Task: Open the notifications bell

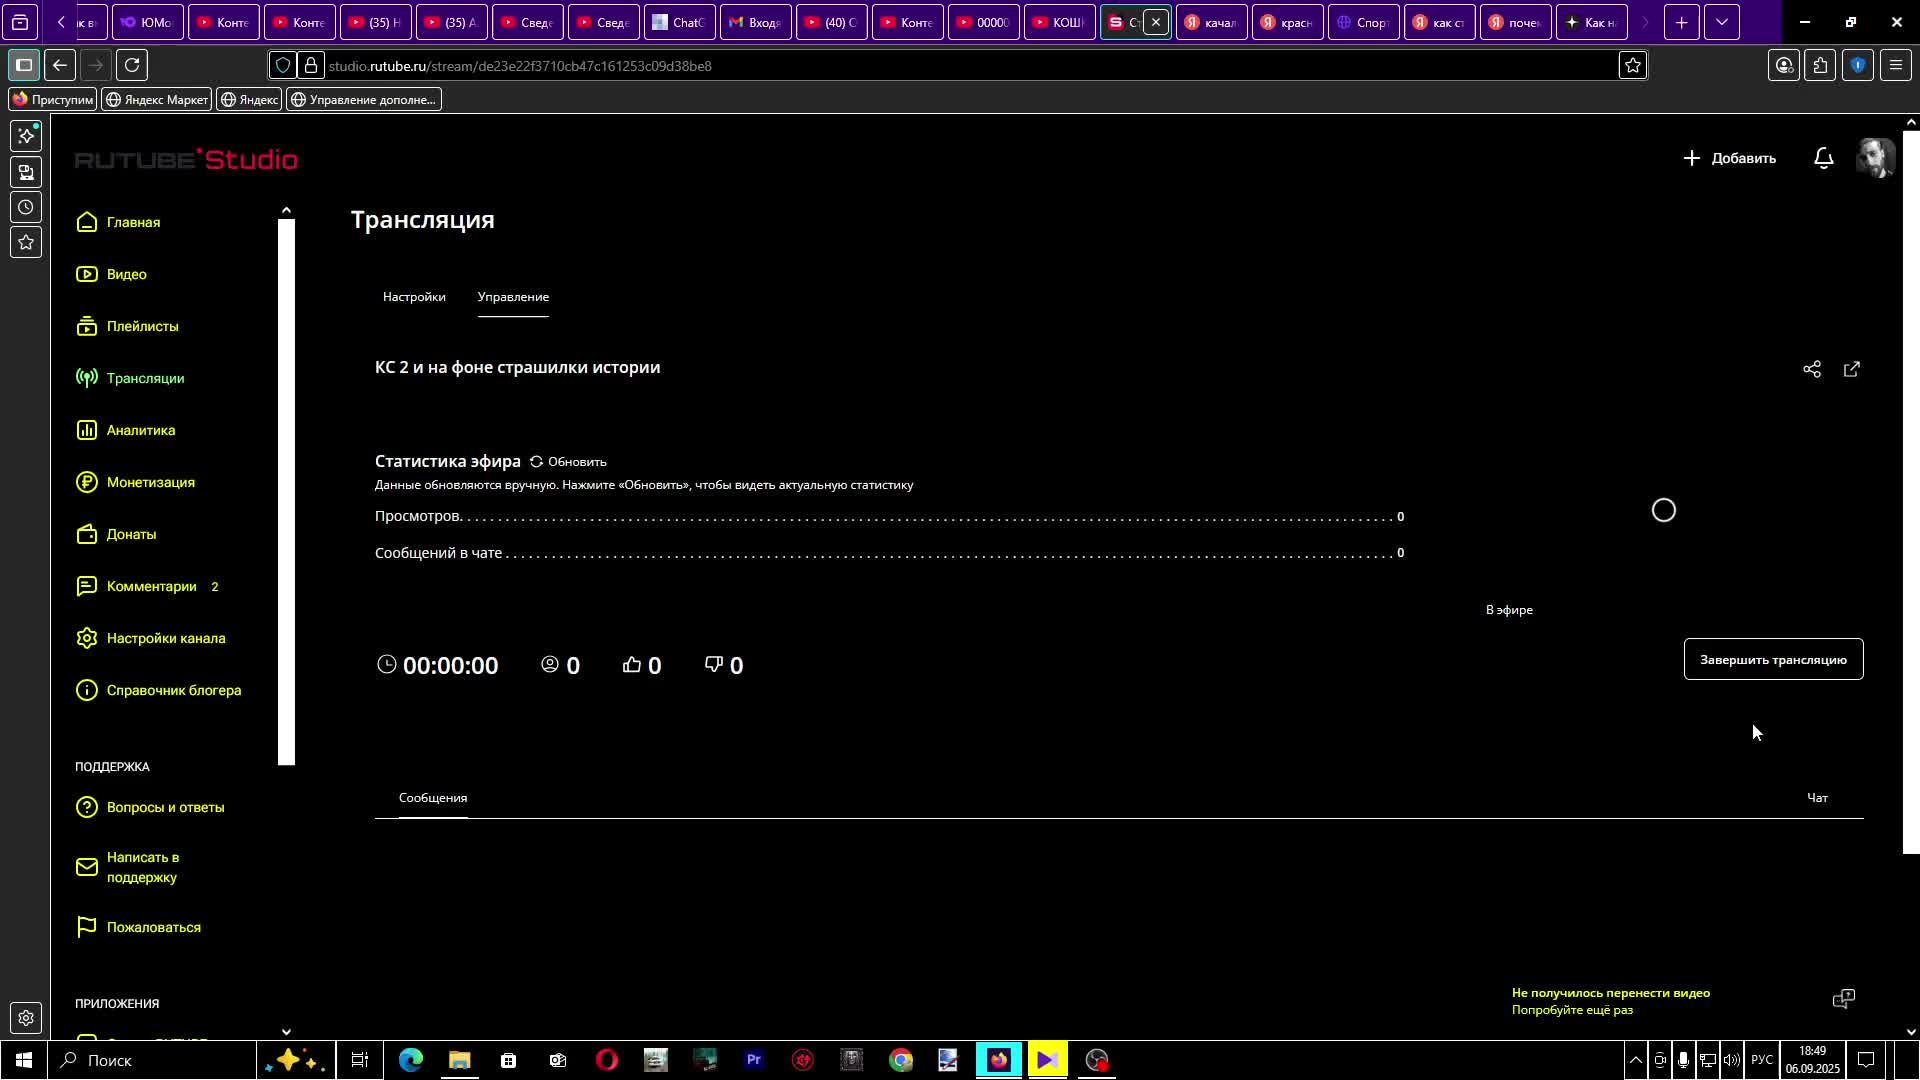Action: pyautogui.click(x=1823, y=158)
